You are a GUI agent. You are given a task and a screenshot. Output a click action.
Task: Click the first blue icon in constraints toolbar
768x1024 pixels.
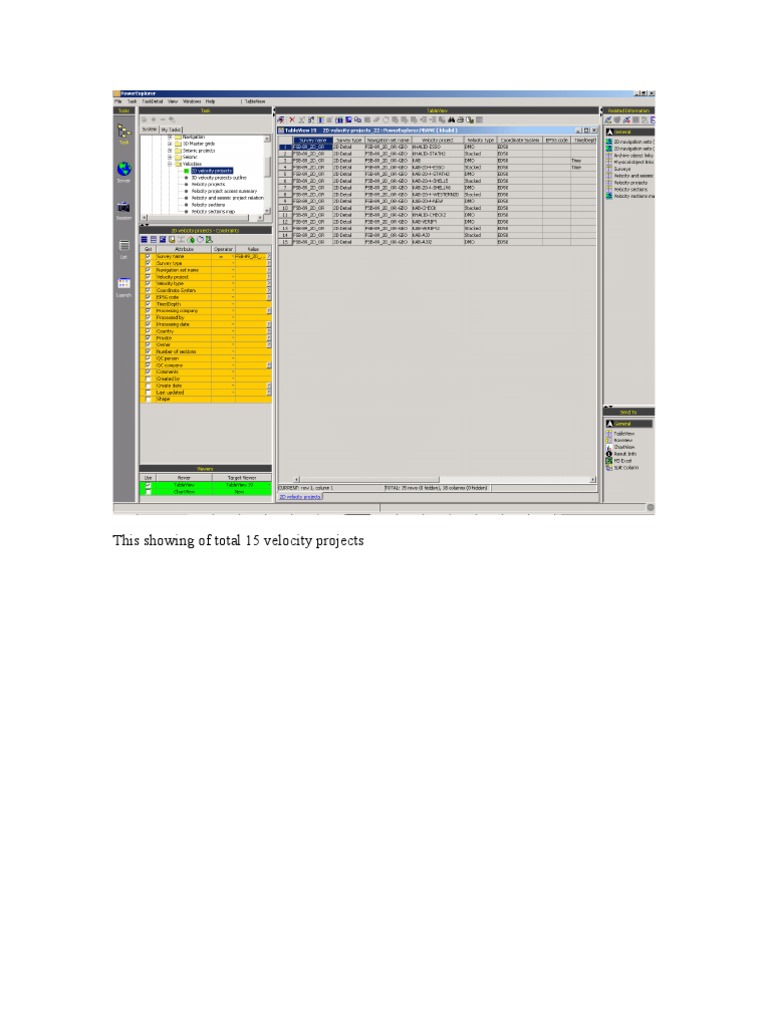pyautogui.click(x=144, y=240)
